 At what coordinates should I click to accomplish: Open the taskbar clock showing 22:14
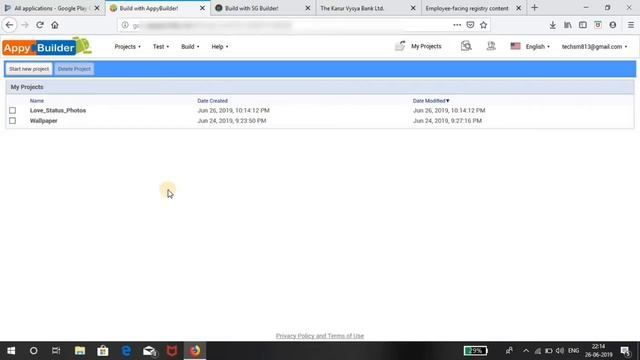pyautogui.click(x=598, y=351)
